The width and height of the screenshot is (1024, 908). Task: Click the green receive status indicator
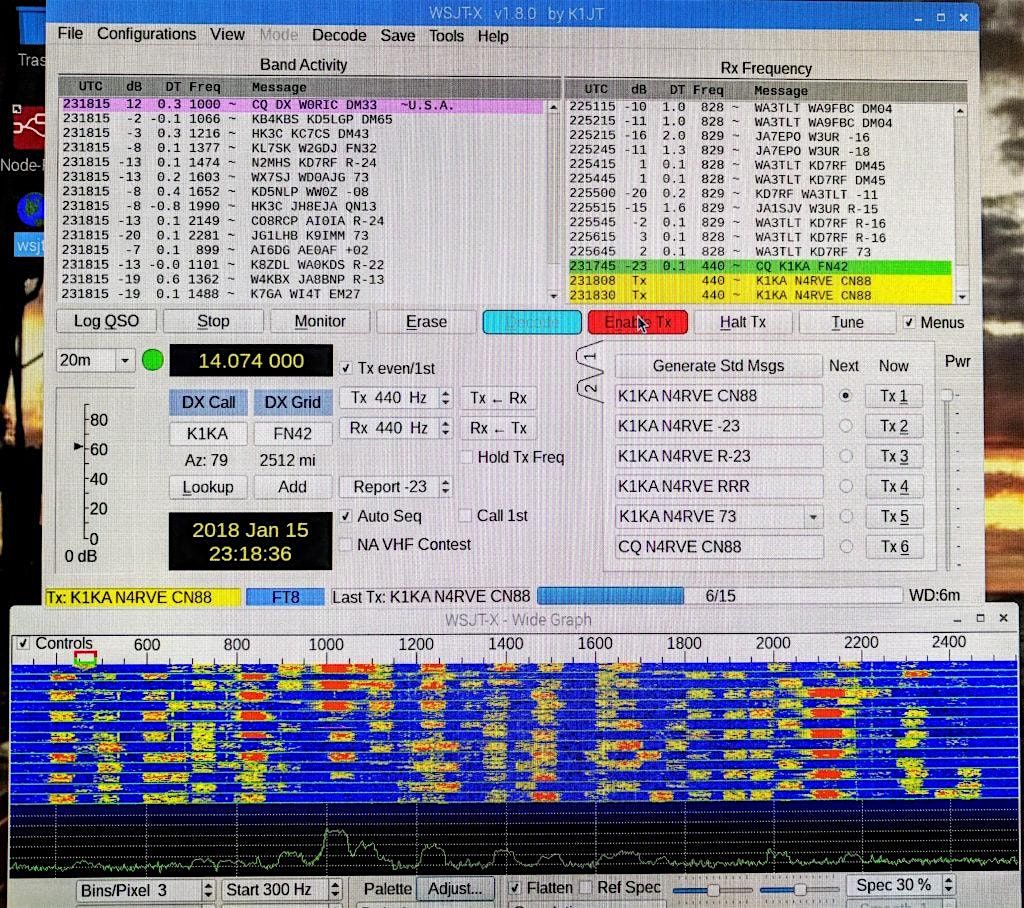[x=152, y=360]
